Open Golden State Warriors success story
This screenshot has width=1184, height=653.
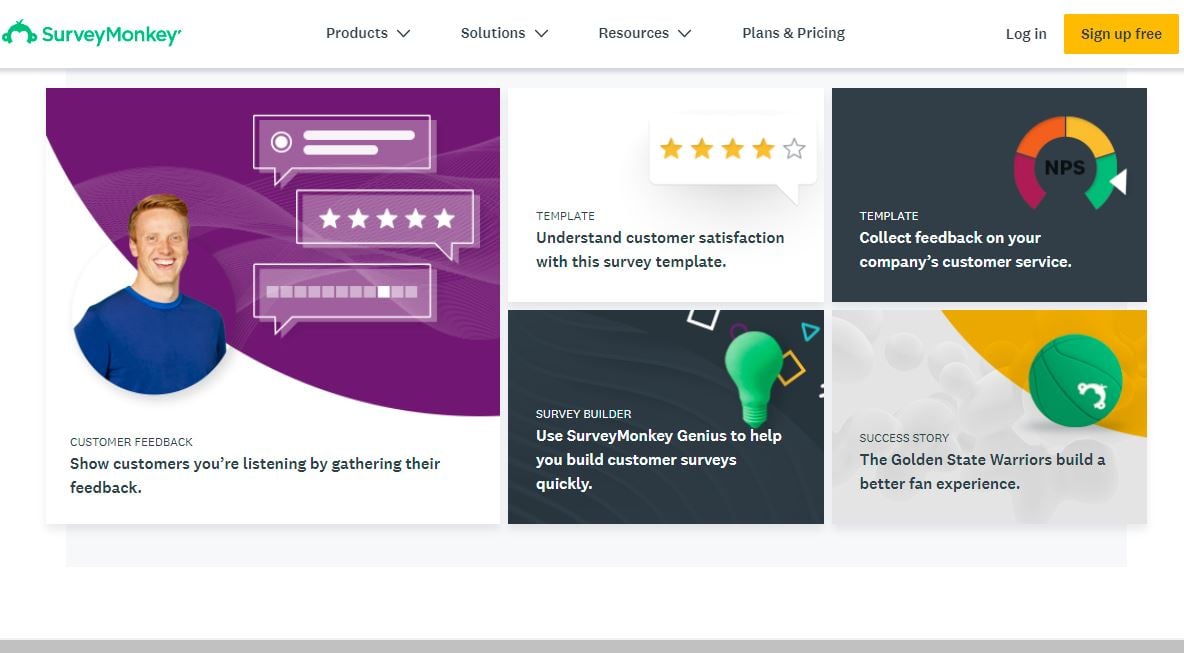(x=982, y=472)
